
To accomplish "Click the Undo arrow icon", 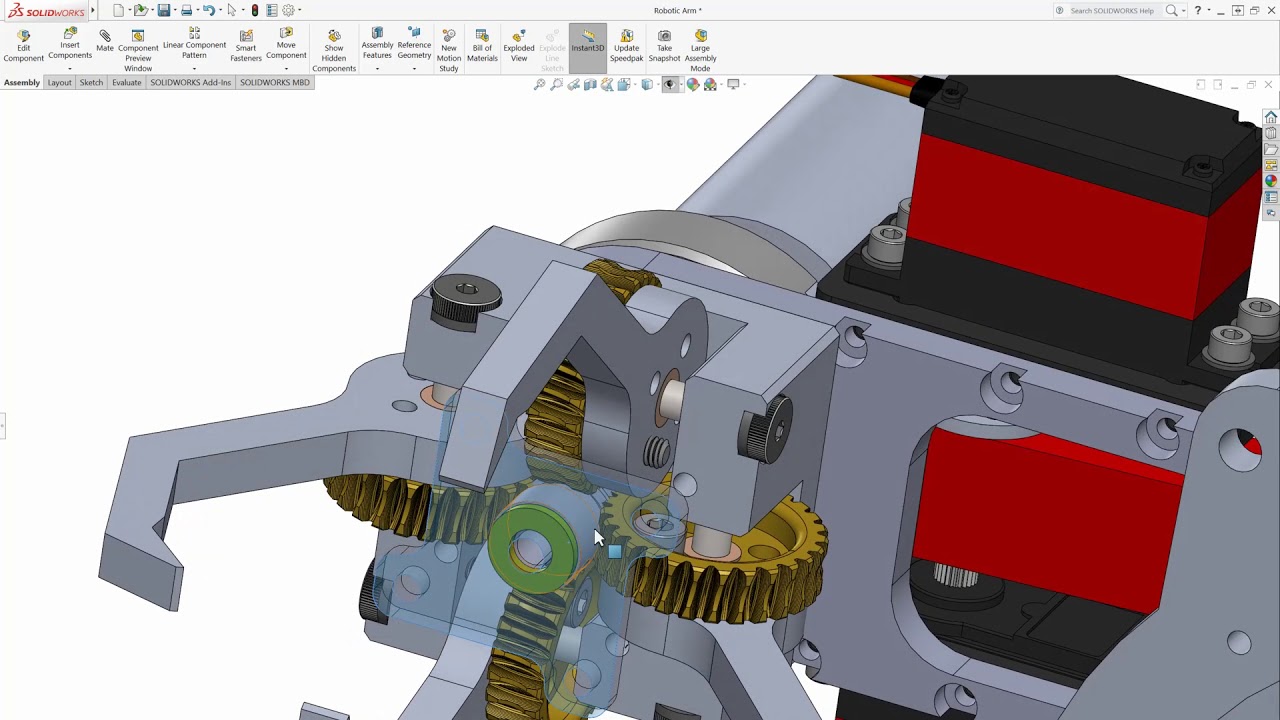I will pos(209,10).
